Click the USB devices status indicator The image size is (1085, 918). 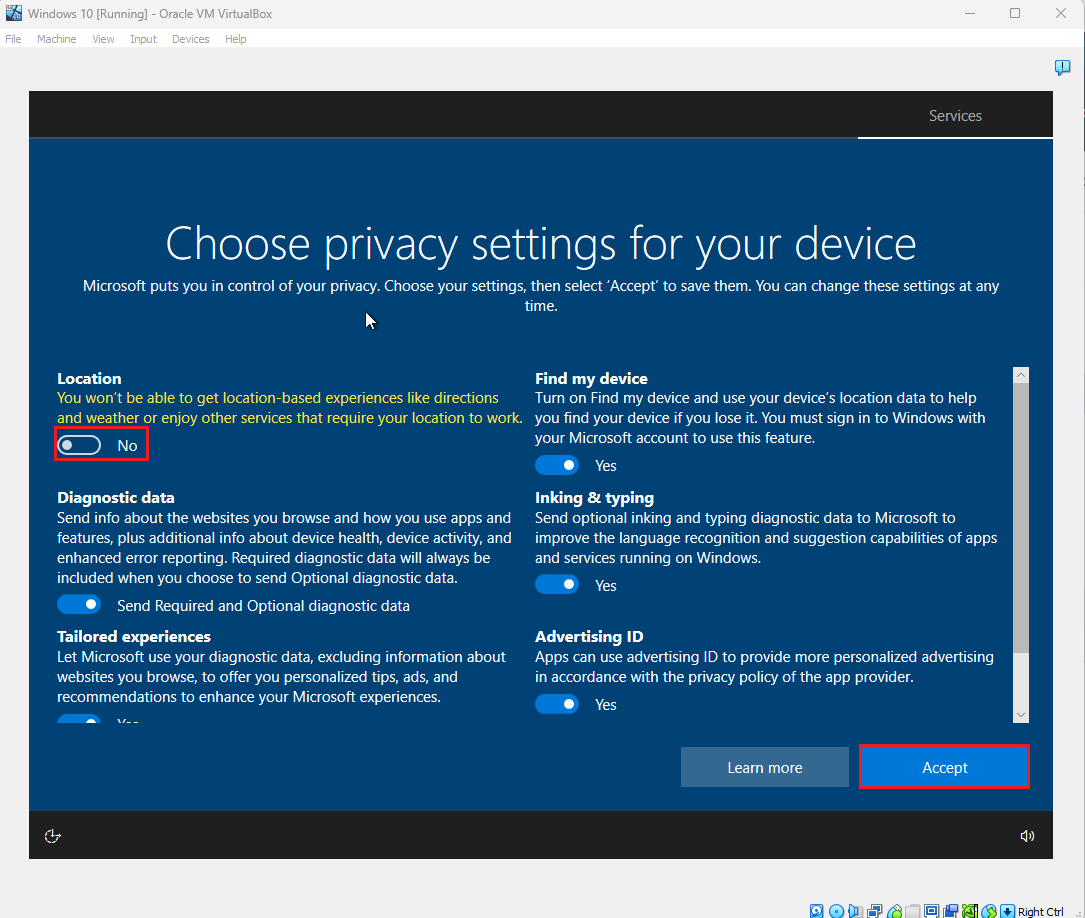coord(894,911)
